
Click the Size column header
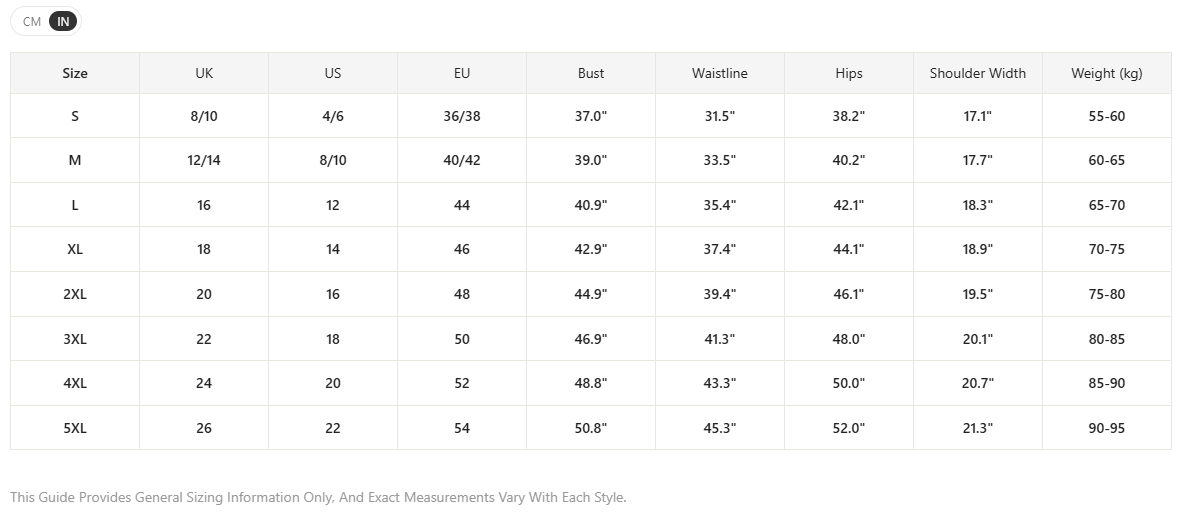click(75, 73)
